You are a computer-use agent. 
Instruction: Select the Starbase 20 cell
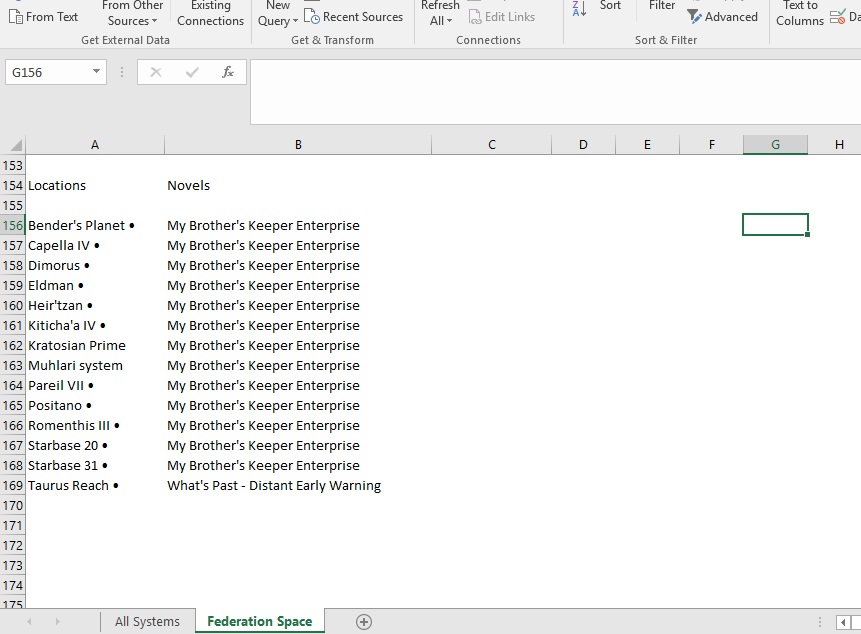(95, 446)
